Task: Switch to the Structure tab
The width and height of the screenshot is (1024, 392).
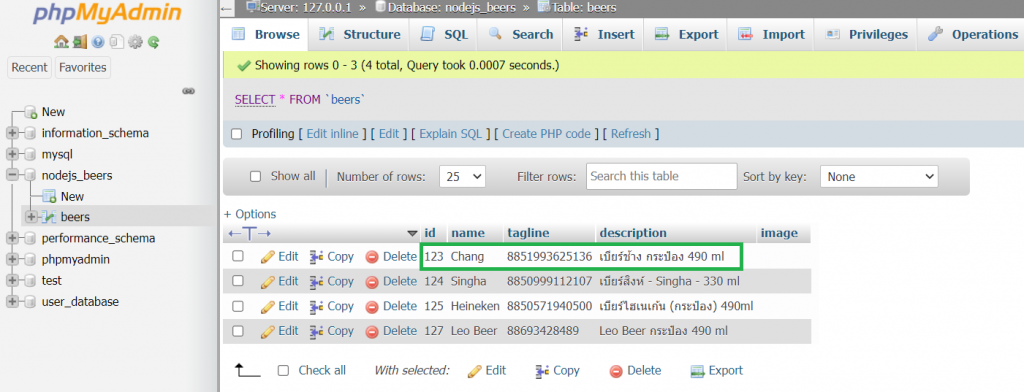Action: tap(359, 35)
